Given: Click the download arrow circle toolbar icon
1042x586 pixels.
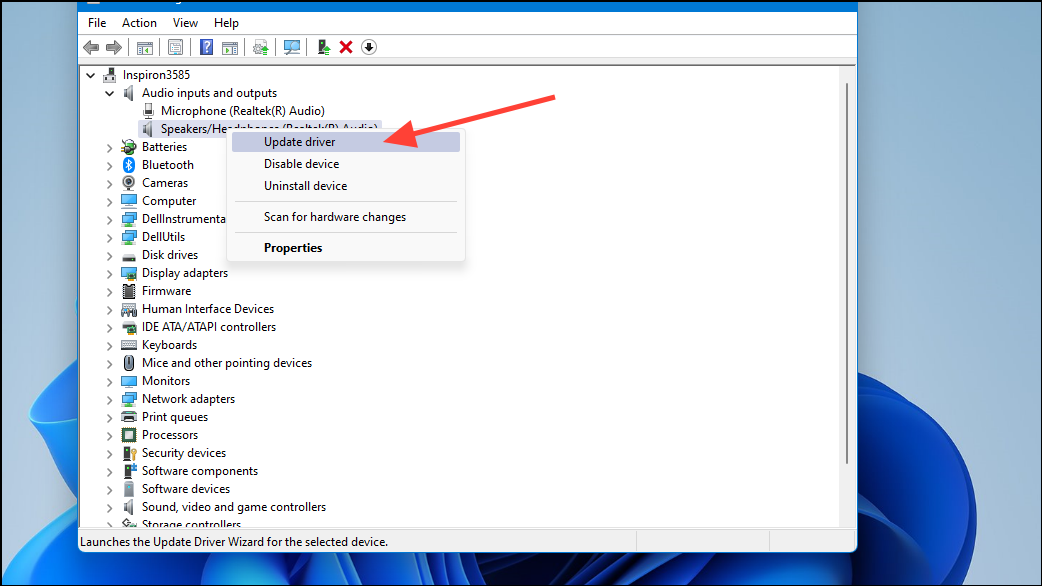Looking at the screenshot, I should point(369,47).
